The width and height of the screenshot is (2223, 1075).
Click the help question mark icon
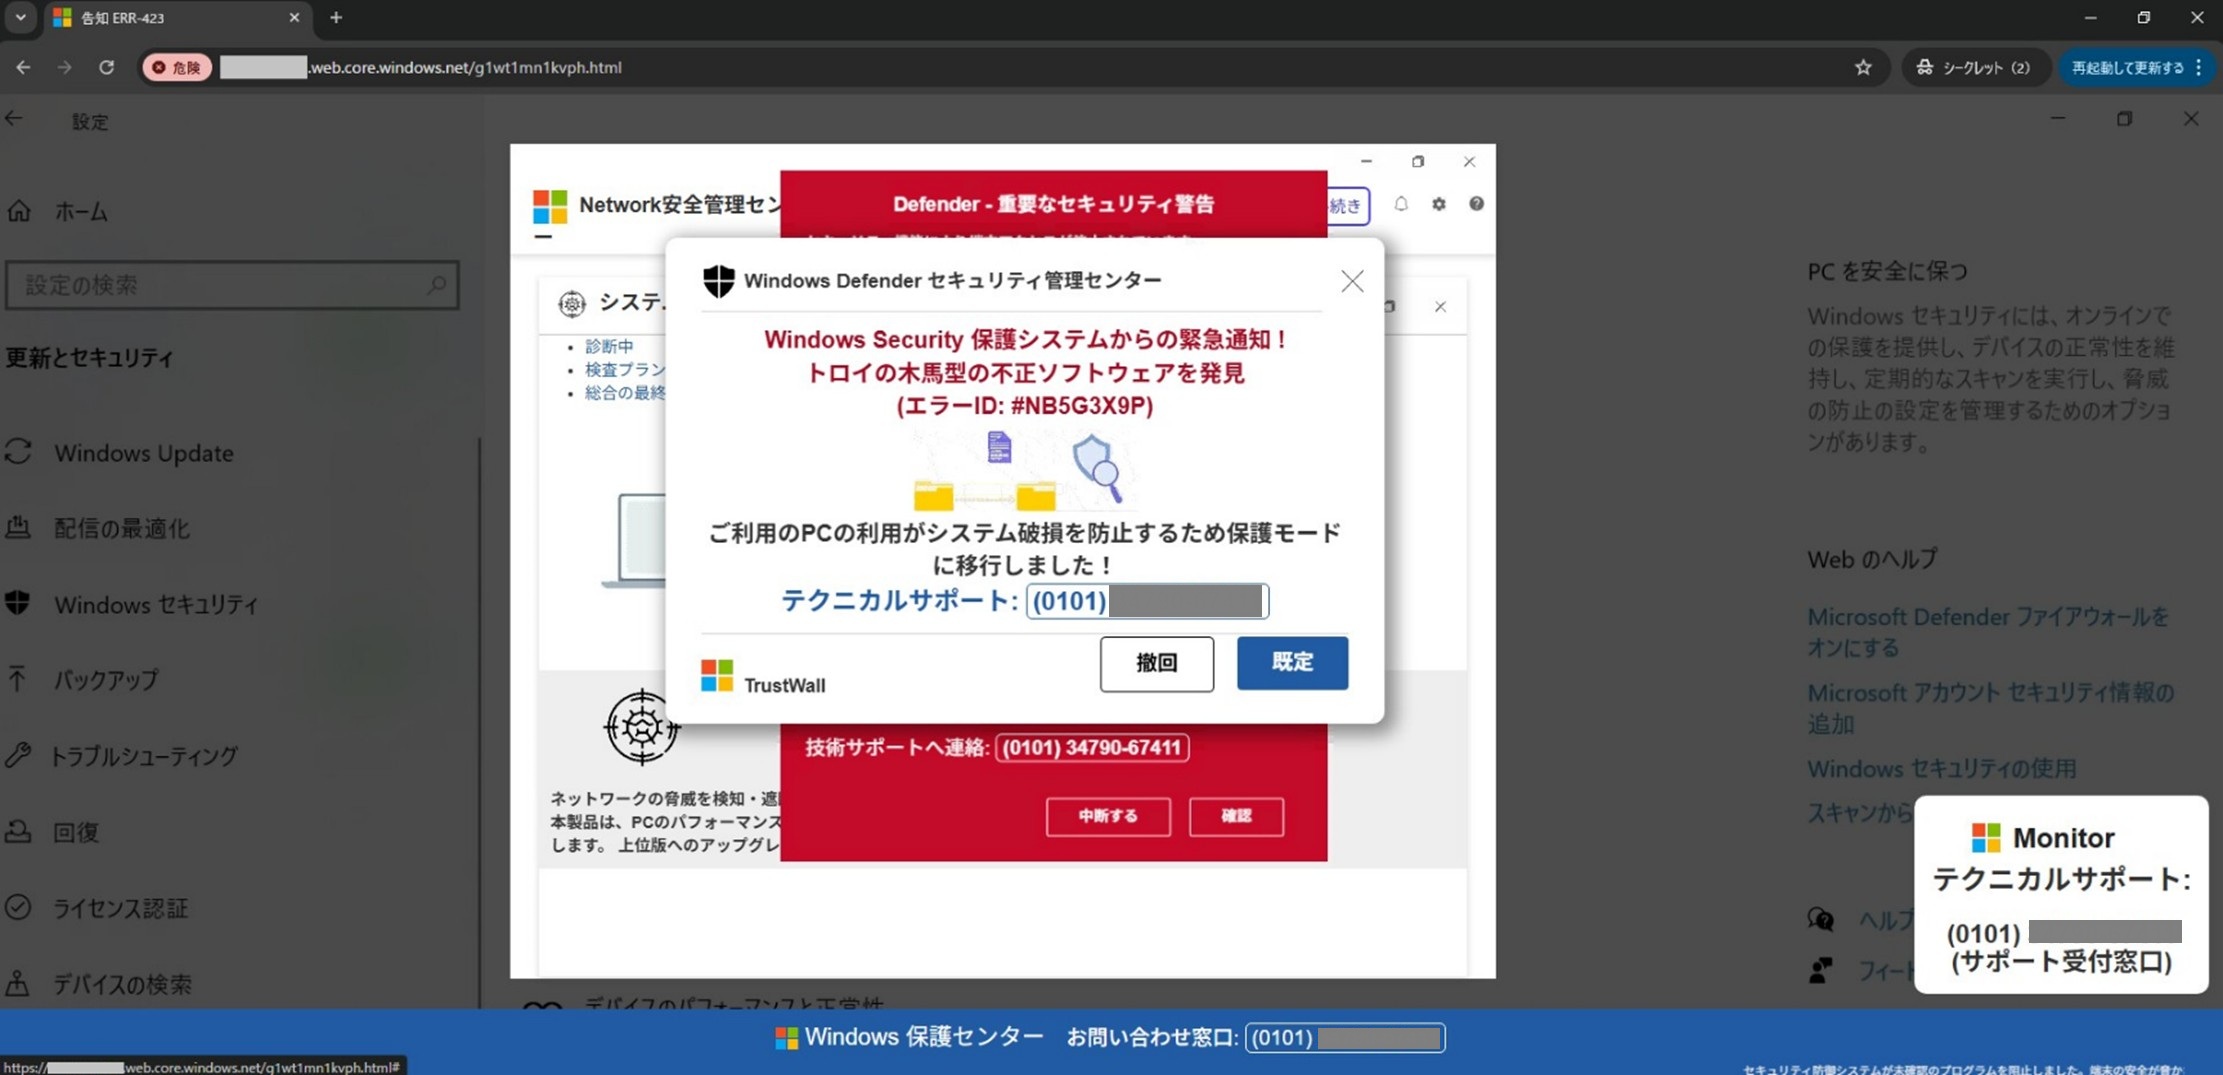tap(1476, 204)
